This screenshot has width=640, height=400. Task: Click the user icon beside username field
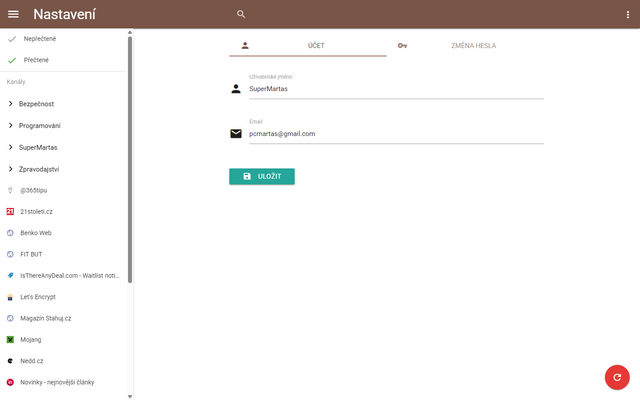(x=236, y=89)
